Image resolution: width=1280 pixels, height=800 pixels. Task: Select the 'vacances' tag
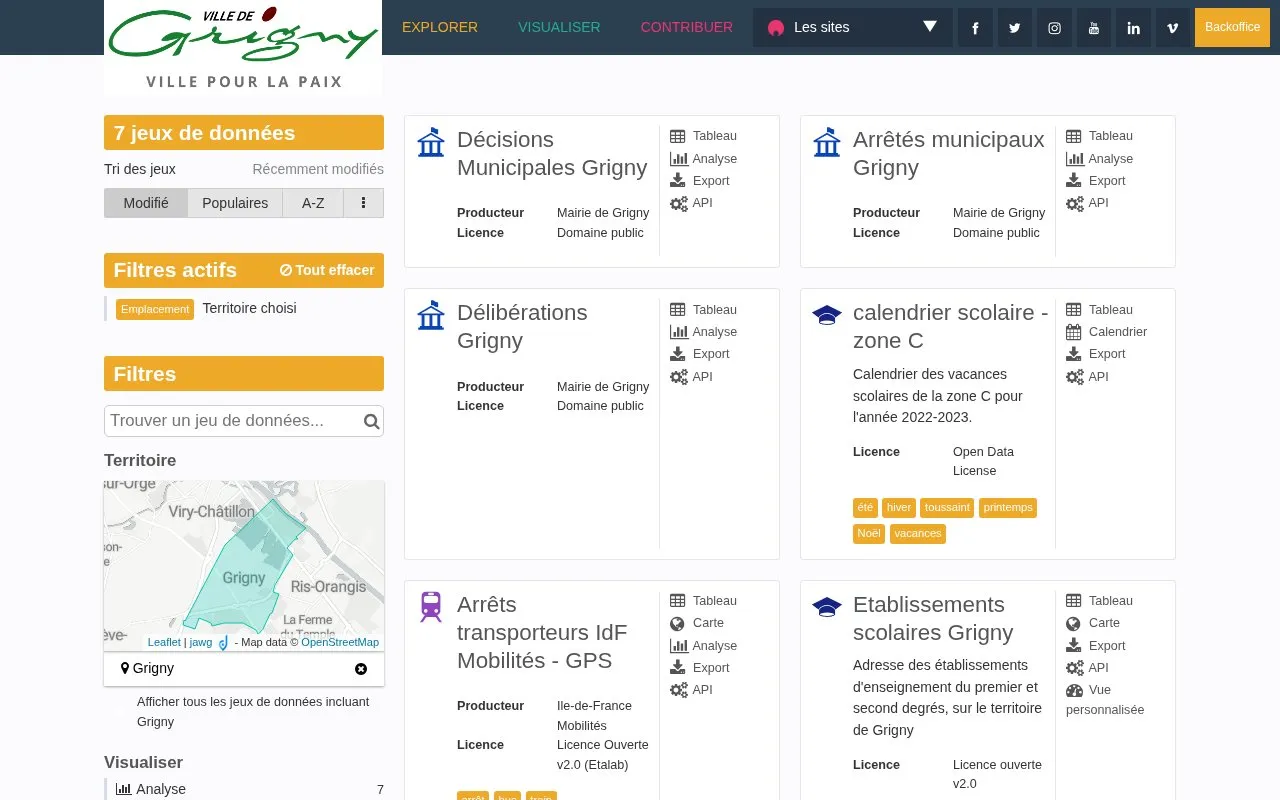pyautogui.click(x=918, y=534)
